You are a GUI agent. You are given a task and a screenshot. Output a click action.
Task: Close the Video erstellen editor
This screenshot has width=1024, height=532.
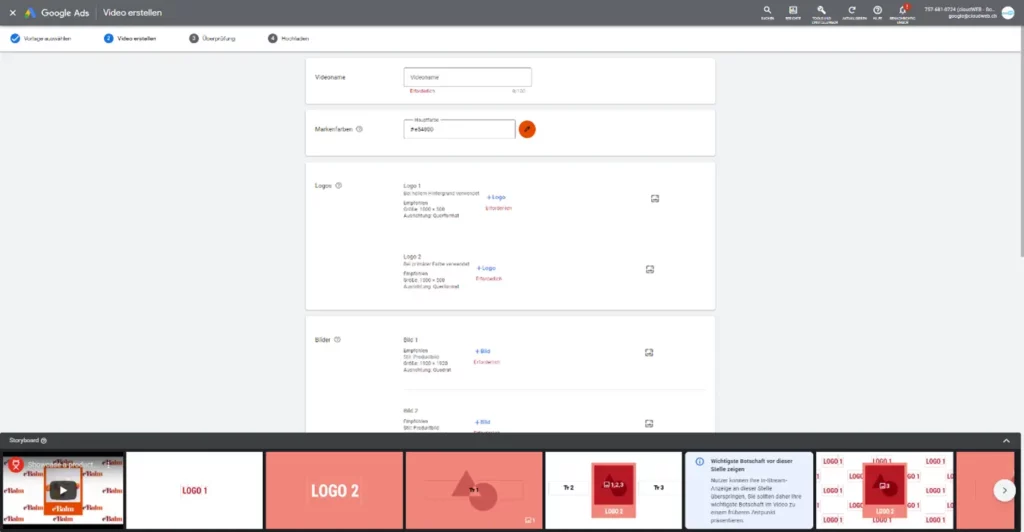[12, 13]
